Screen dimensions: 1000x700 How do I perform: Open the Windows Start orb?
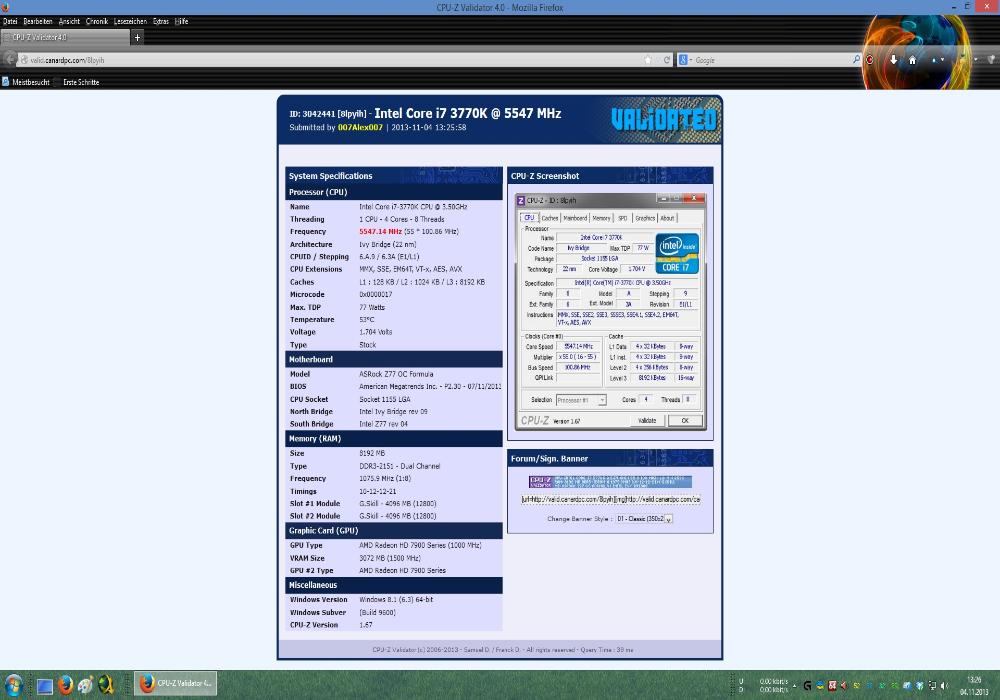tap(13, 685)
